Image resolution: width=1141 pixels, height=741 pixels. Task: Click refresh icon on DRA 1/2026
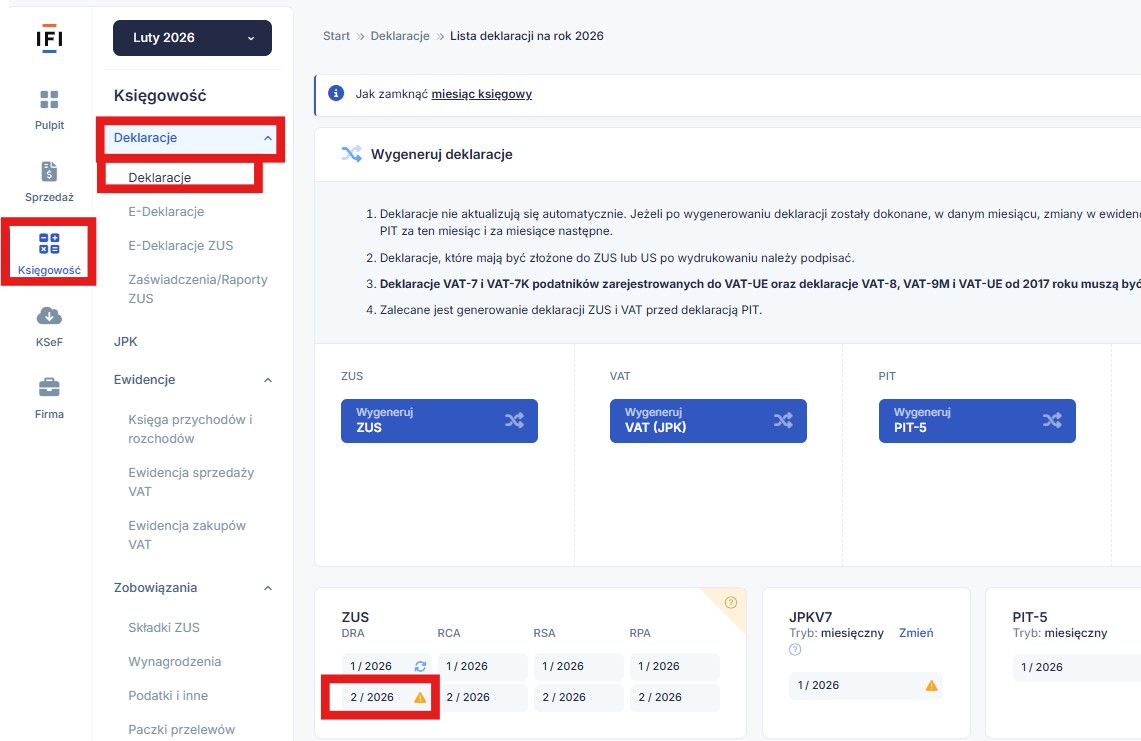click(420, 667)
